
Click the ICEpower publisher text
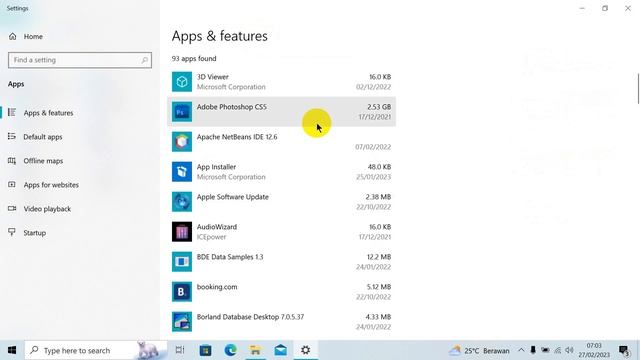coord(211,237)
